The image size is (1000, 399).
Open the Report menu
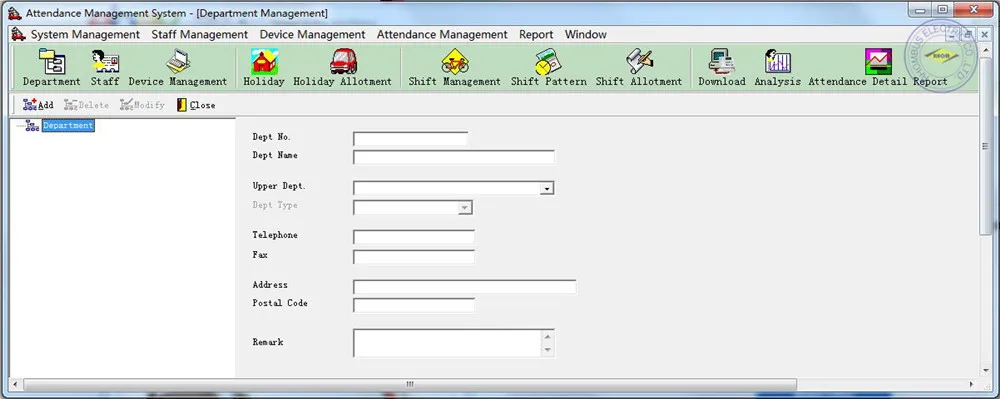(536, 34)
